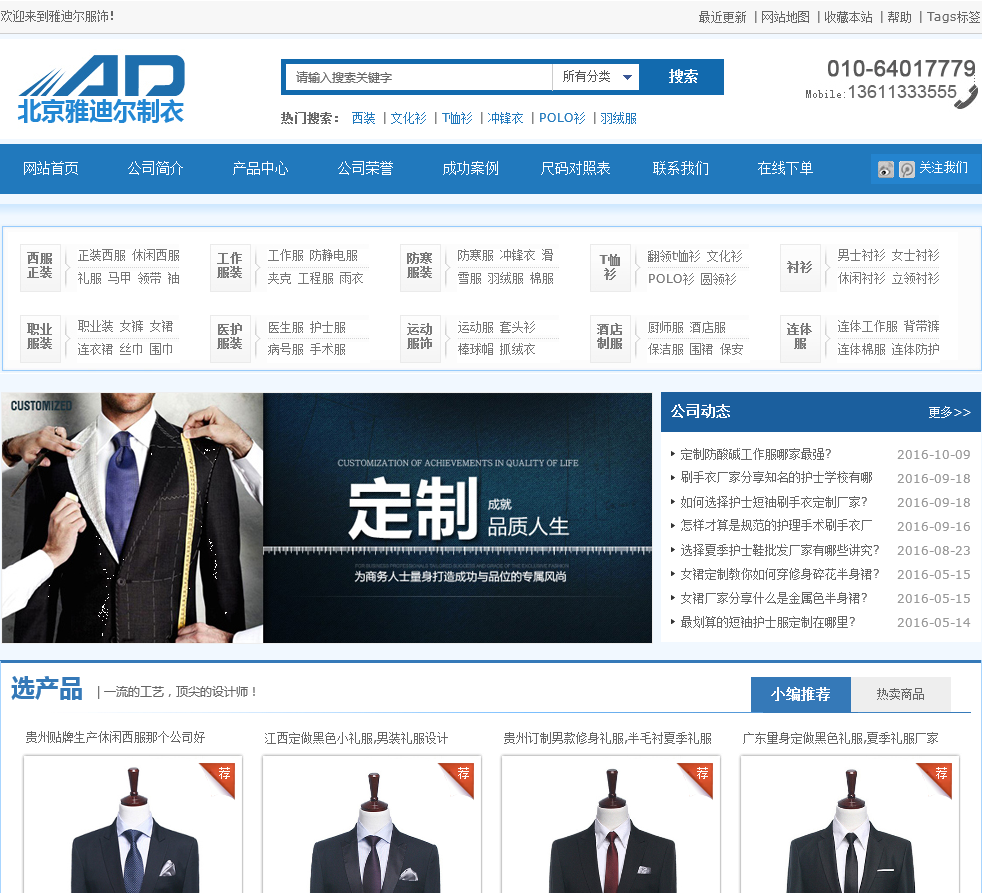Click the AD 北京雅迪尔制衣 logo
Viewport: 982px width, 893px height.
point(101,88)
